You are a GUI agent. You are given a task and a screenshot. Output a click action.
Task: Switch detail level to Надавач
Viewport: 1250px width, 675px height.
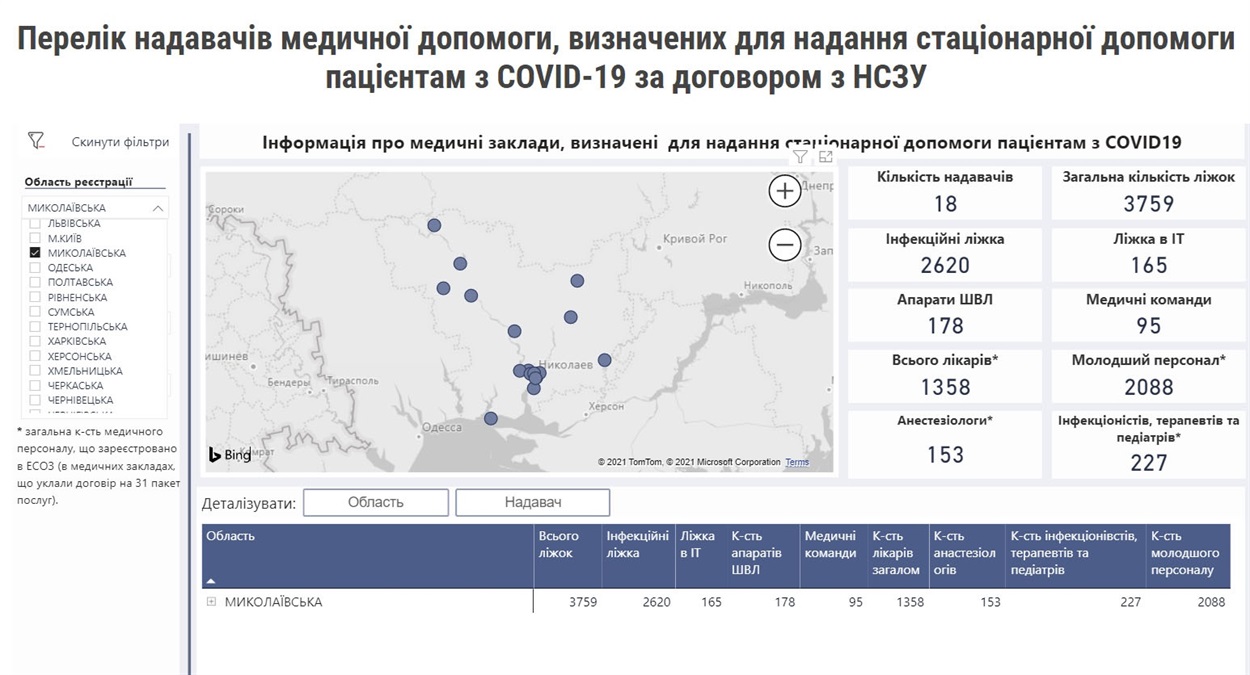click(532, 502)
